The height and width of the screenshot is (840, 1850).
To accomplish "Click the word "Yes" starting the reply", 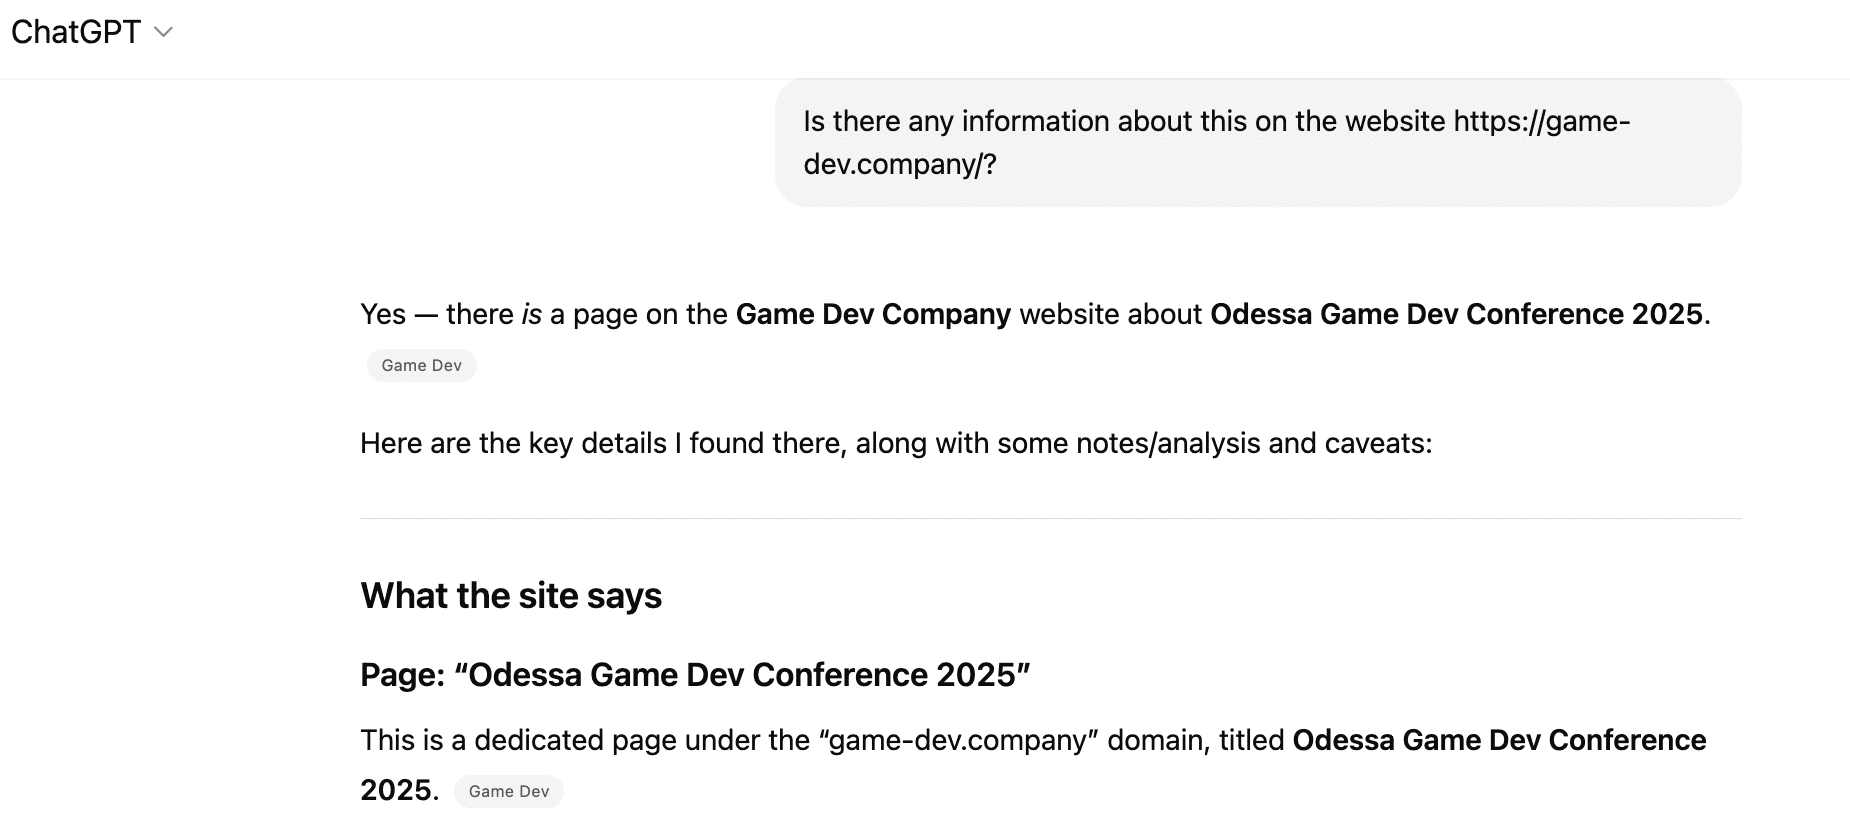I will 383,314.
